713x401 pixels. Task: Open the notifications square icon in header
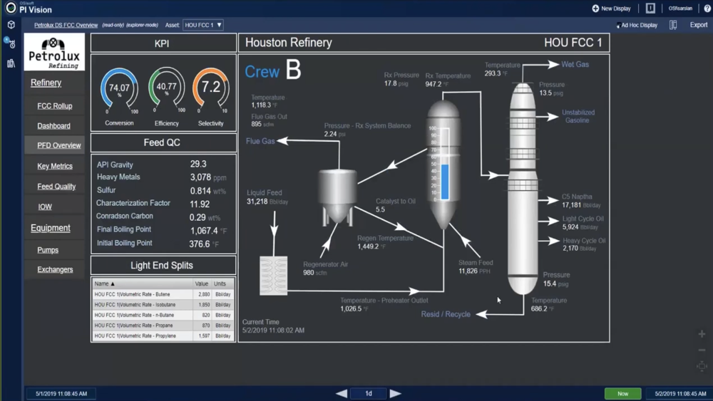(650, 8)
